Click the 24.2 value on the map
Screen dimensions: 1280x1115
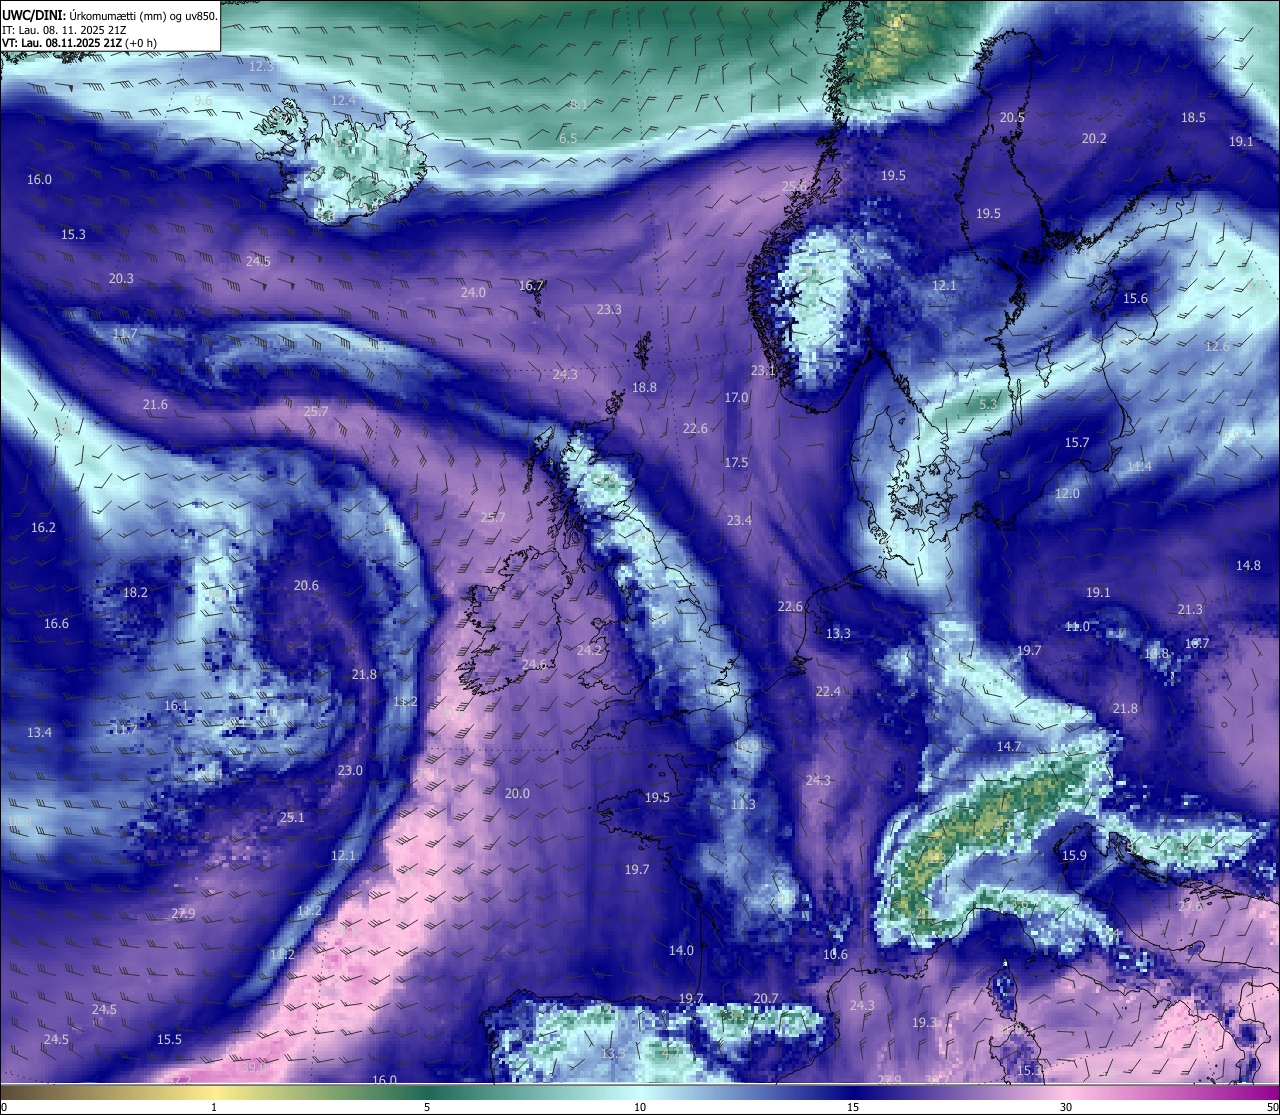pos(589,651)
